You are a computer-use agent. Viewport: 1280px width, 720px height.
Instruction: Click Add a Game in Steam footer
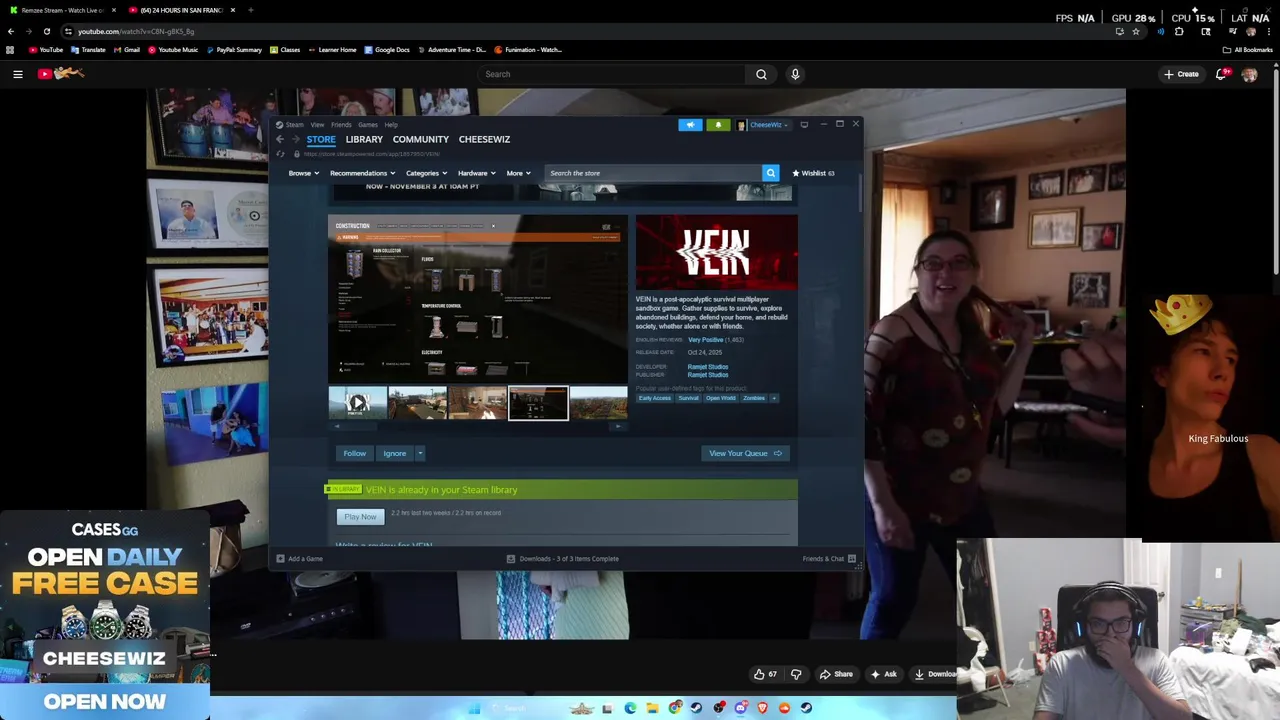coord(300,559)
